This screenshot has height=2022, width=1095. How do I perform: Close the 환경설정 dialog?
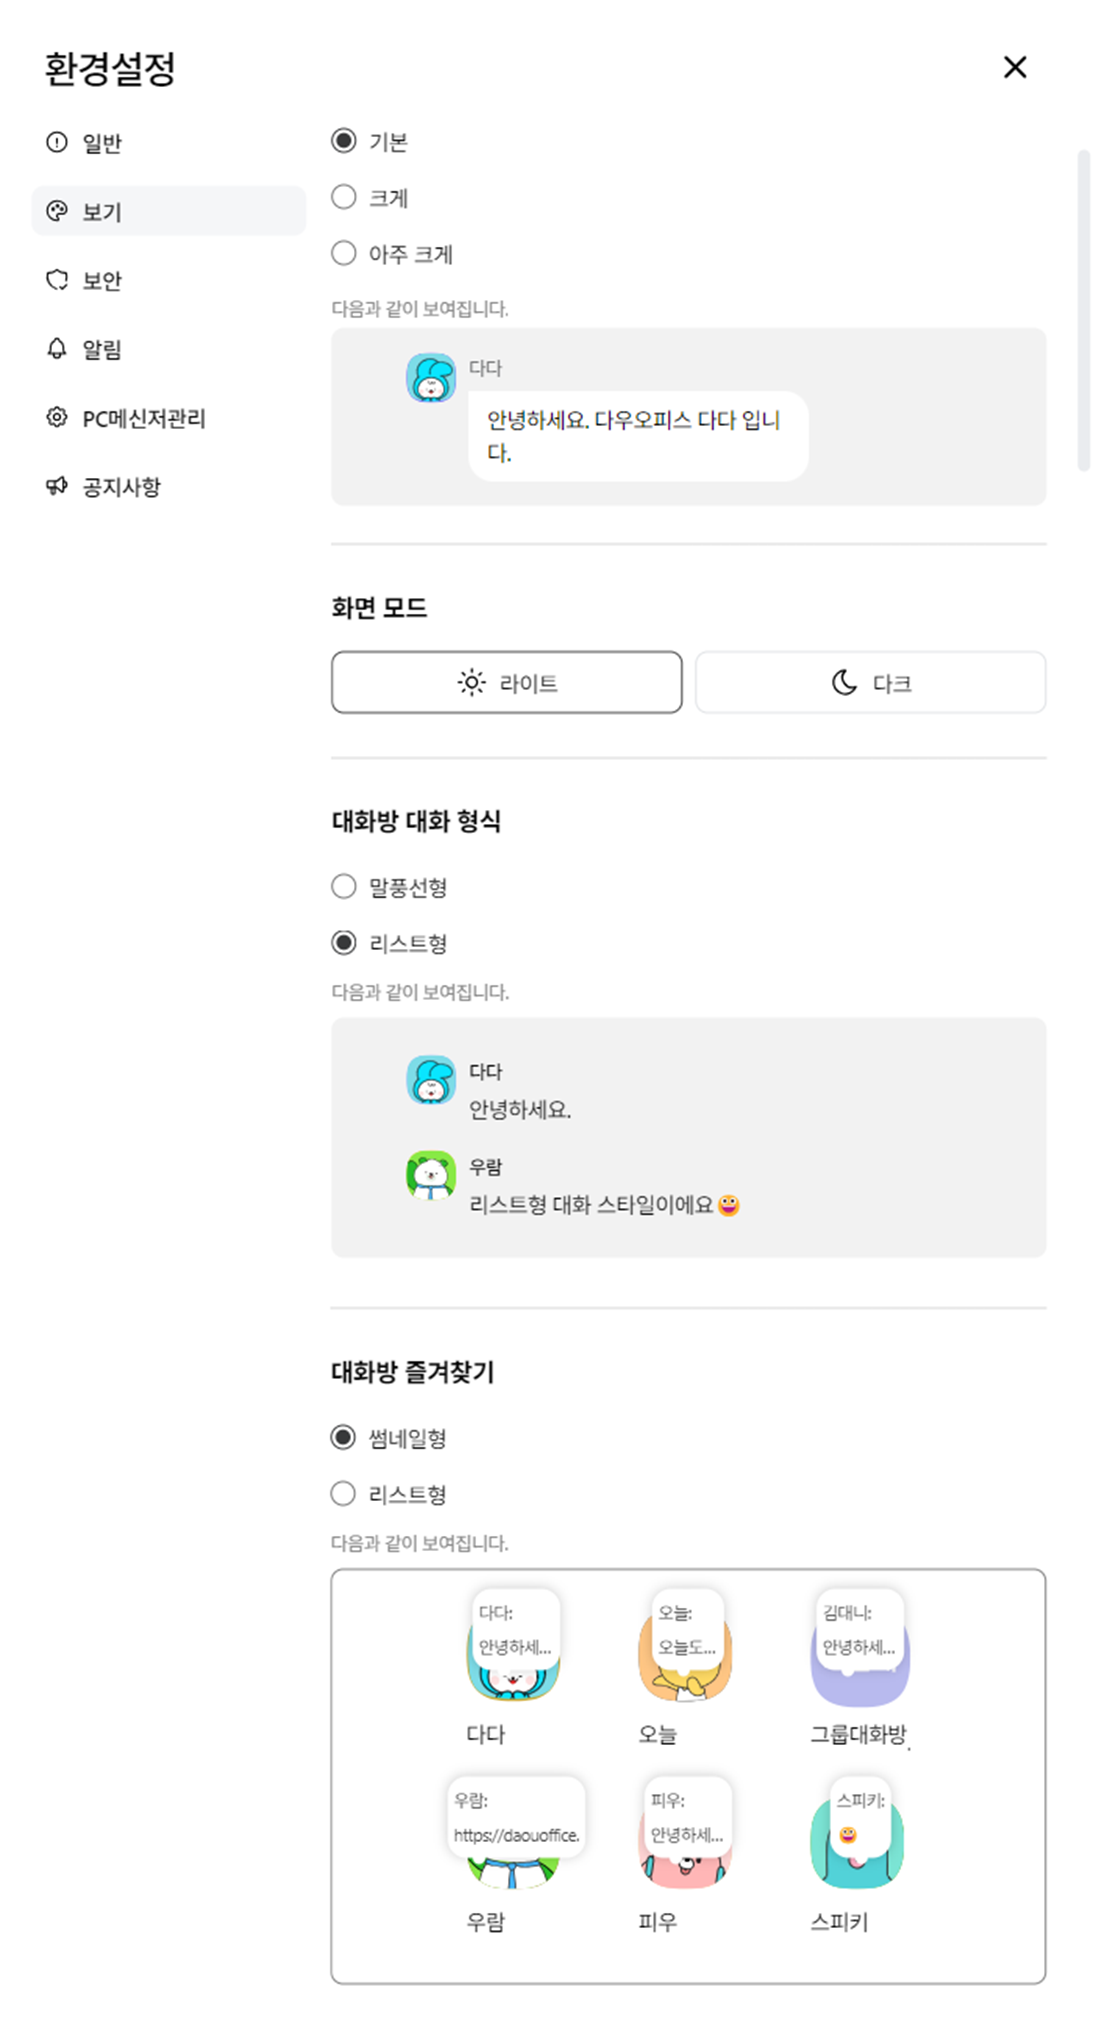[x=1015, y=67]
